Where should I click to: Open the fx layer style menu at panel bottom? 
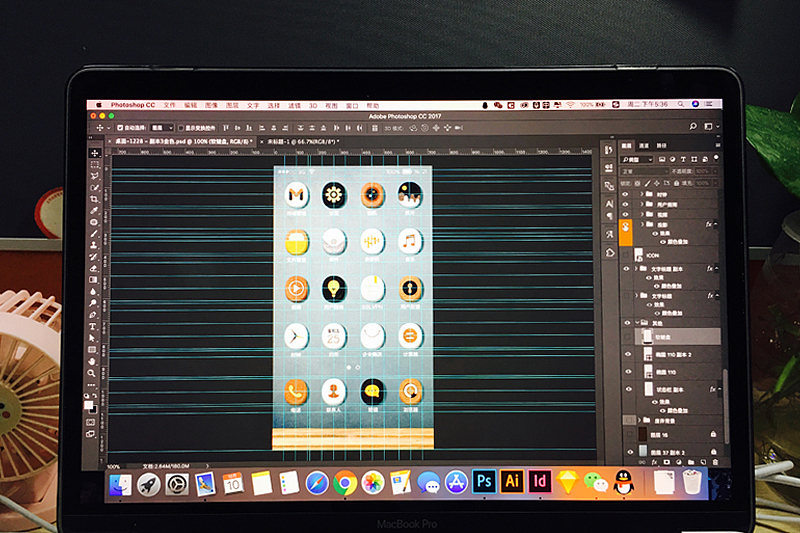tap(655, 462)
